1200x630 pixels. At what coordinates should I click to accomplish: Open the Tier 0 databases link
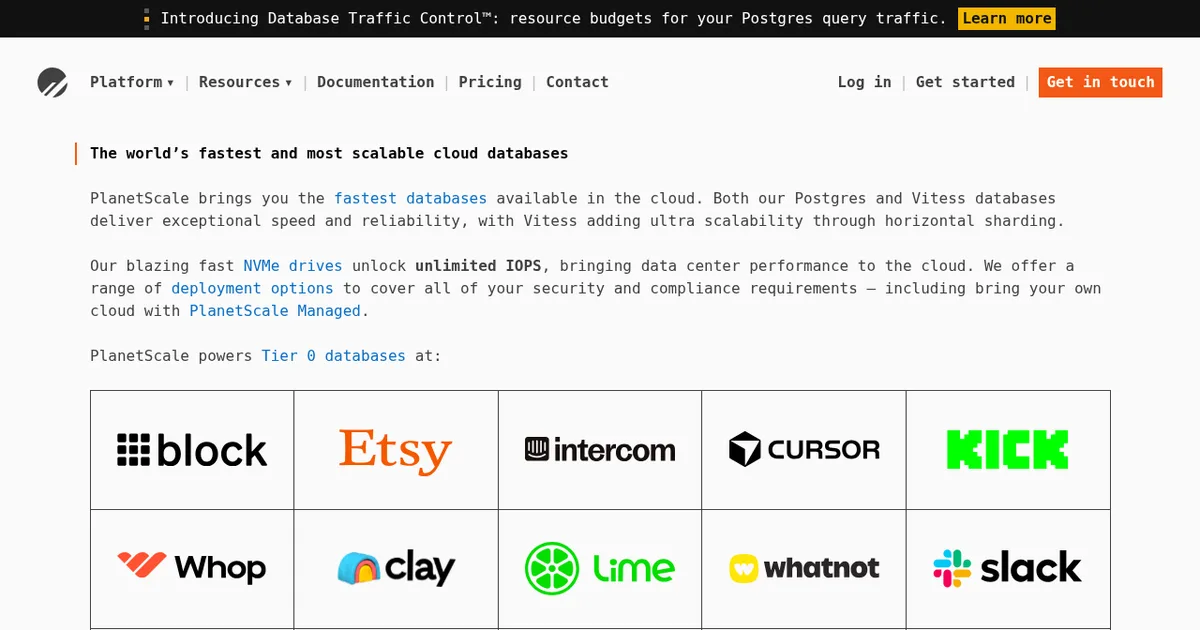[x=334, y=356]
